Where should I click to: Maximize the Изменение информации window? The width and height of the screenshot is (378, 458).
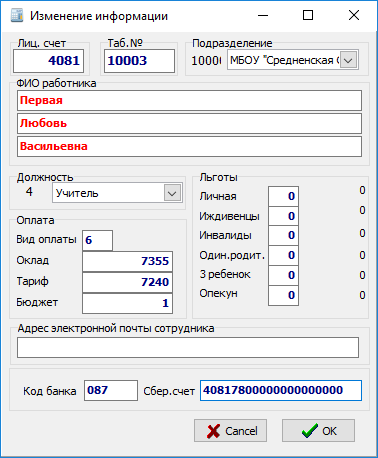[x=308, y=15]
